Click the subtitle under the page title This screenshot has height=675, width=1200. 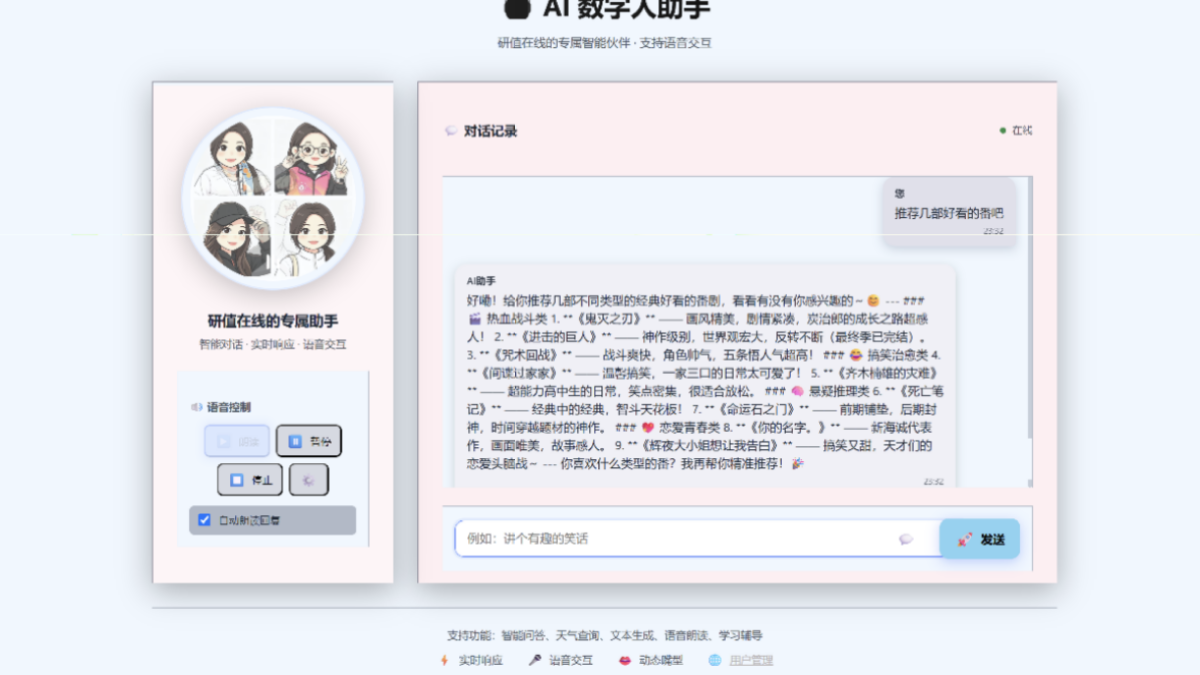[605, 43]
